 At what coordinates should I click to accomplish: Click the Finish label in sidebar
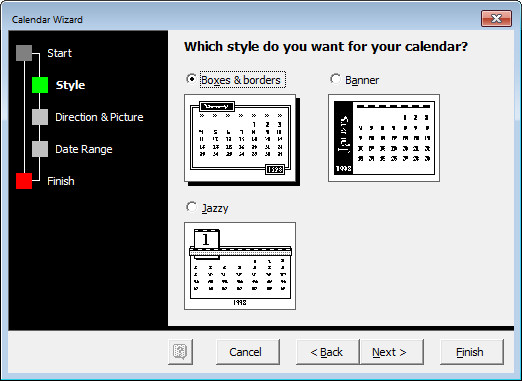point(61,181)
